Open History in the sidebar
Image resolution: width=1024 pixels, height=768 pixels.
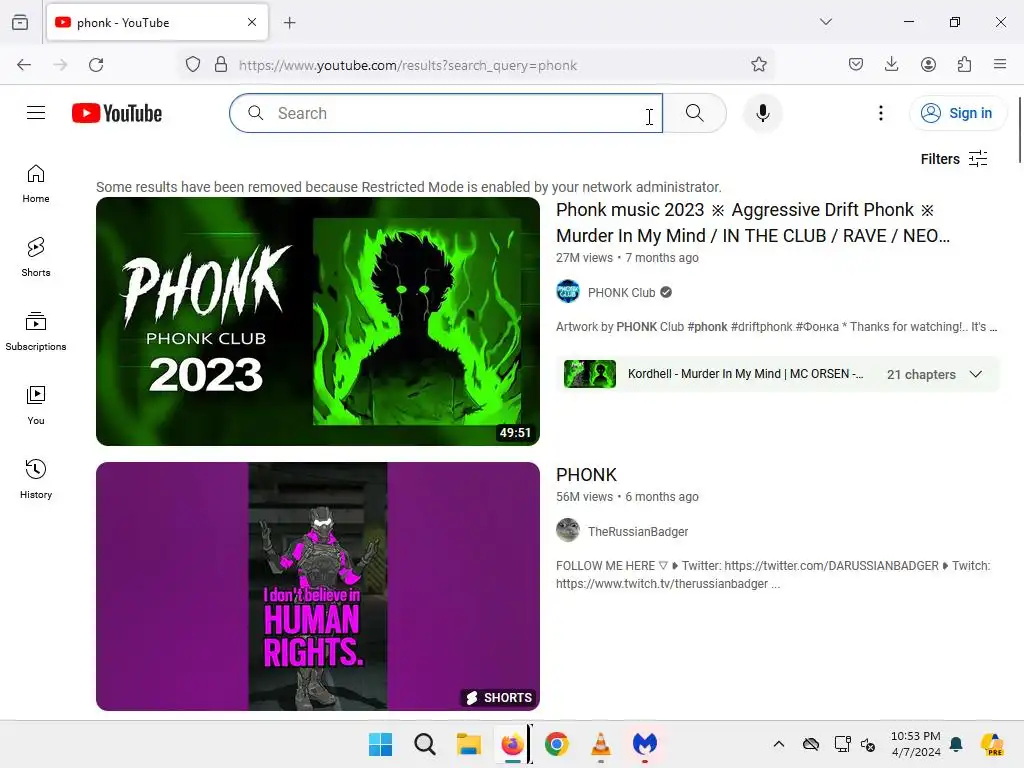tap(36, 479)
